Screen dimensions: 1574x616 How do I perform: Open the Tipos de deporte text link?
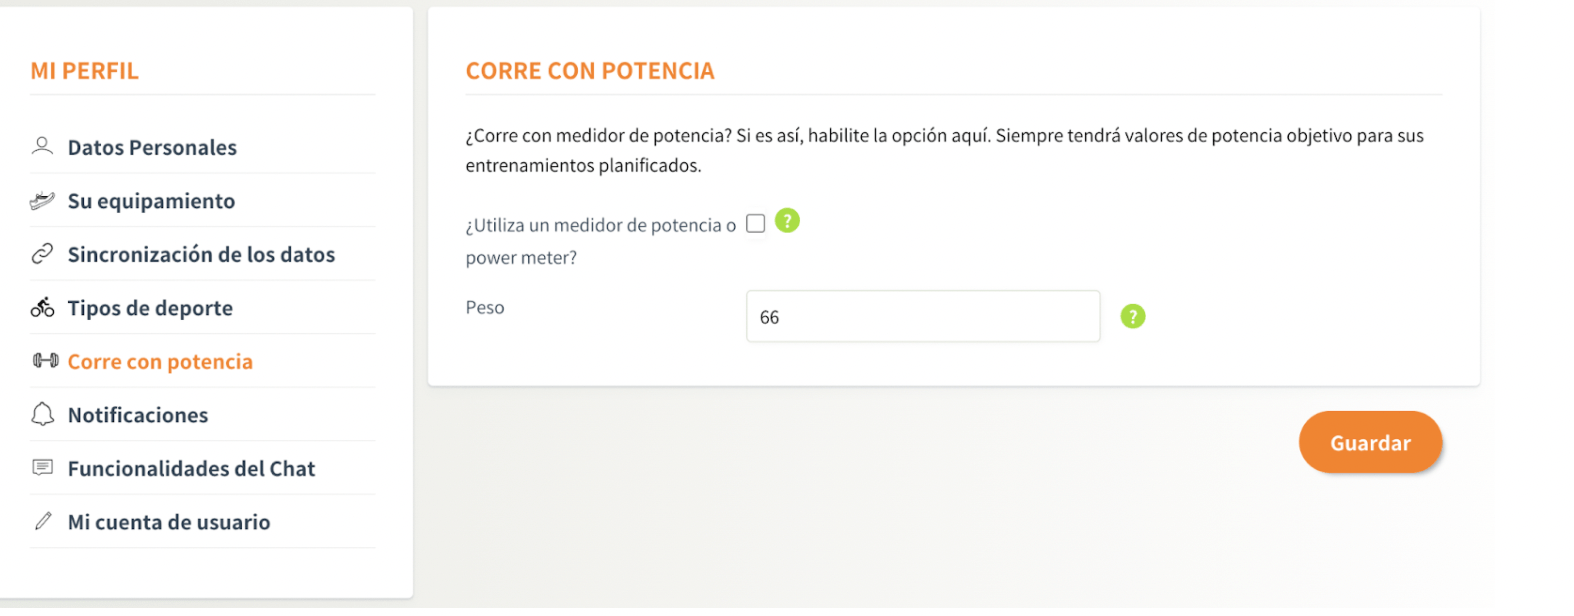coord(150,308)
